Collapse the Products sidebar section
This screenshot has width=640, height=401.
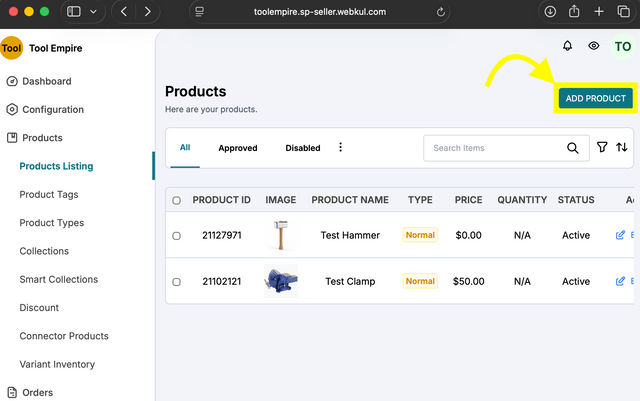42,138
